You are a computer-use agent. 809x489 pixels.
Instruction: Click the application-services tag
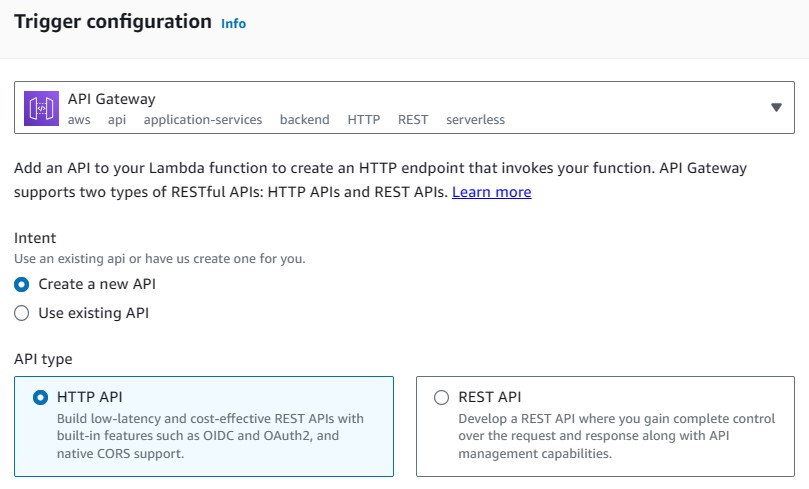click(202, 120)
